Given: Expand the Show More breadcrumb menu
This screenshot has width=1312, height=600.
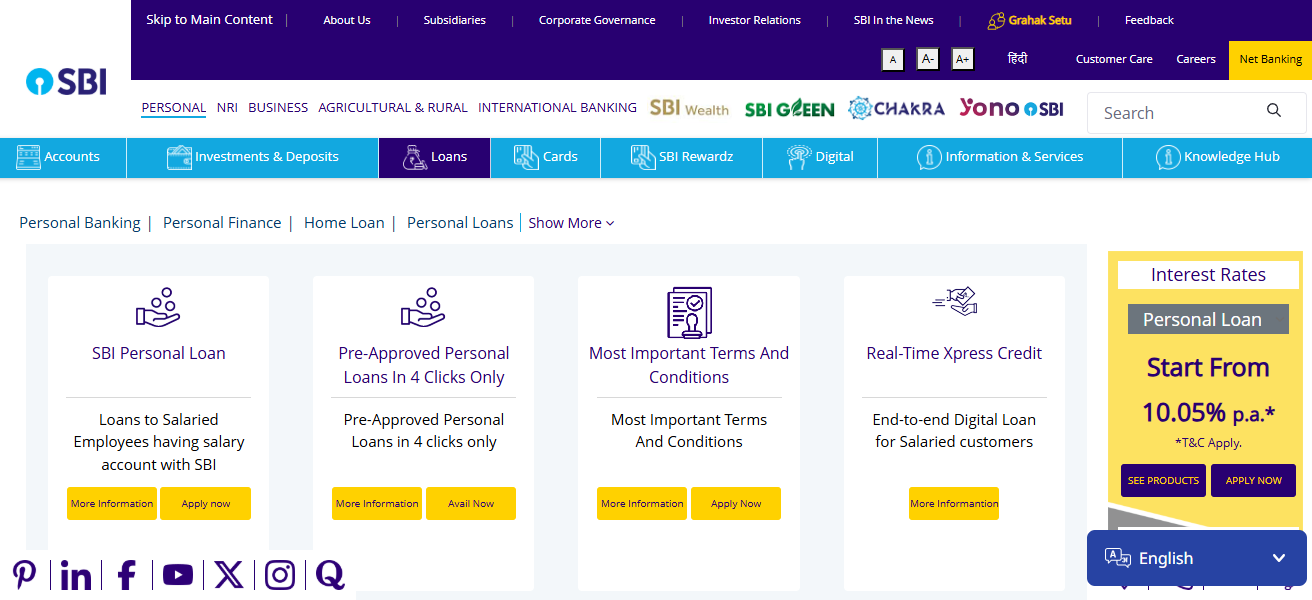Looking at the screenshot, I should pos(570,222).
